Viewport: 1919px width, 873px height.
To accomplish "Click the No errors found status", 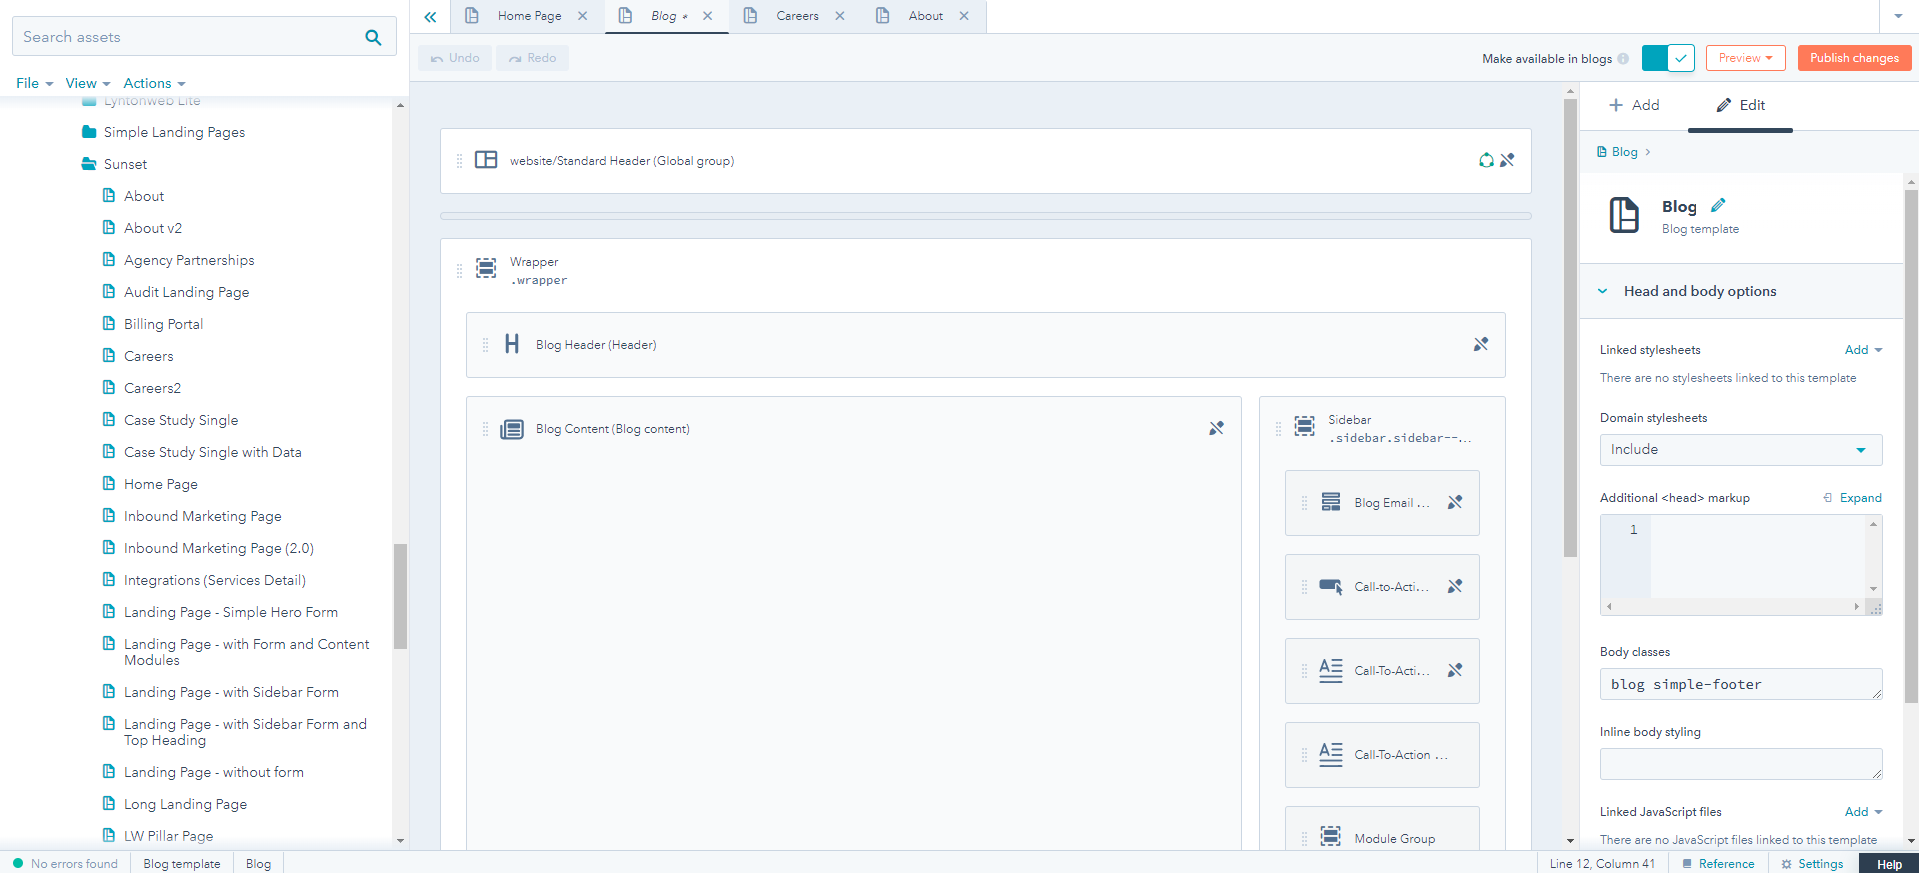I will point(65,864).
